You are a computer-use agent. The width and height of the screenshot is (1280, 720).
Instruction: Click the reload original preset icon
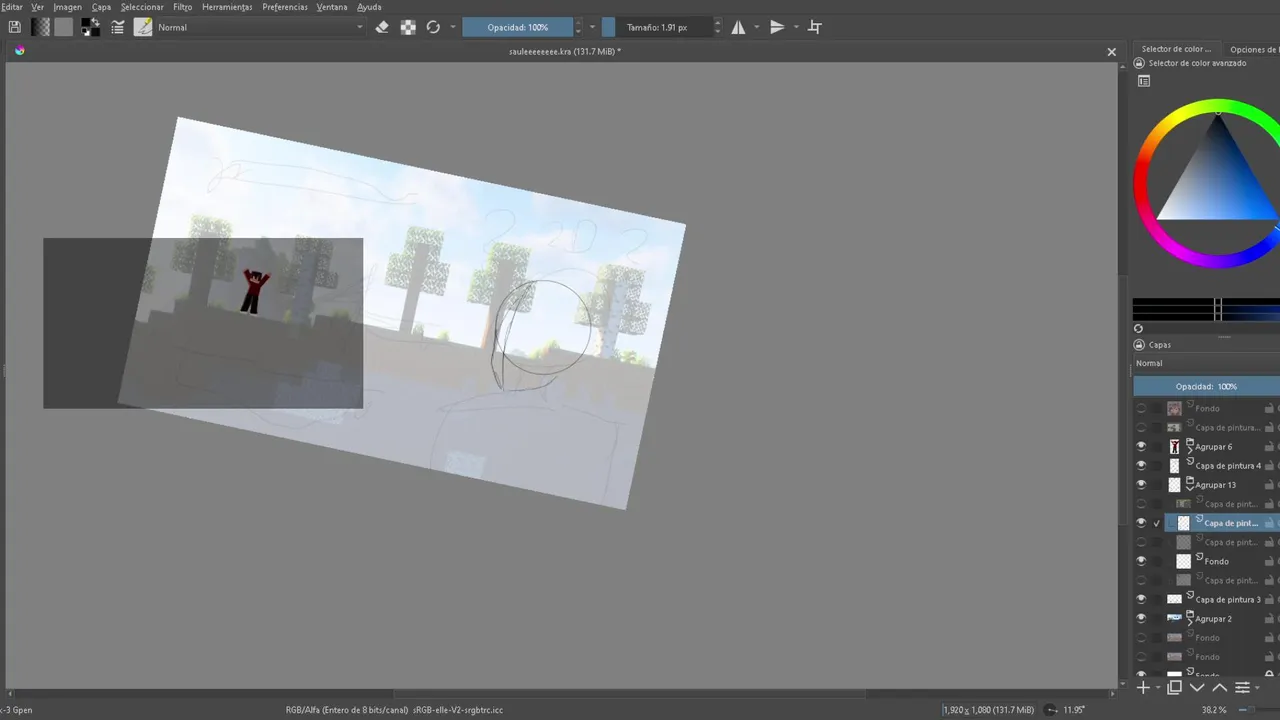click(433, 27)
